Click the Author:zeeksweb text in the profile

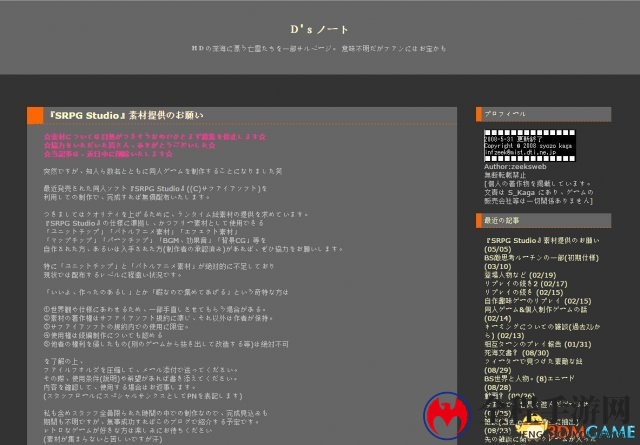click(x=515, y=167)
